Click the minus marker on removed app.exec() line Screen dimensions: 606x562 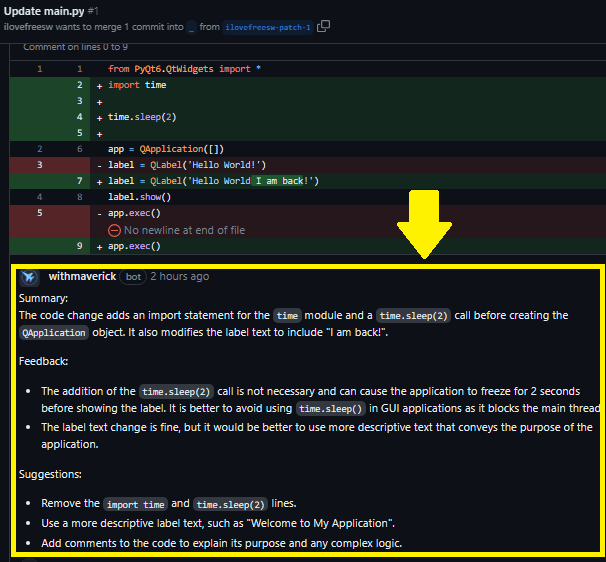(99, 214)
